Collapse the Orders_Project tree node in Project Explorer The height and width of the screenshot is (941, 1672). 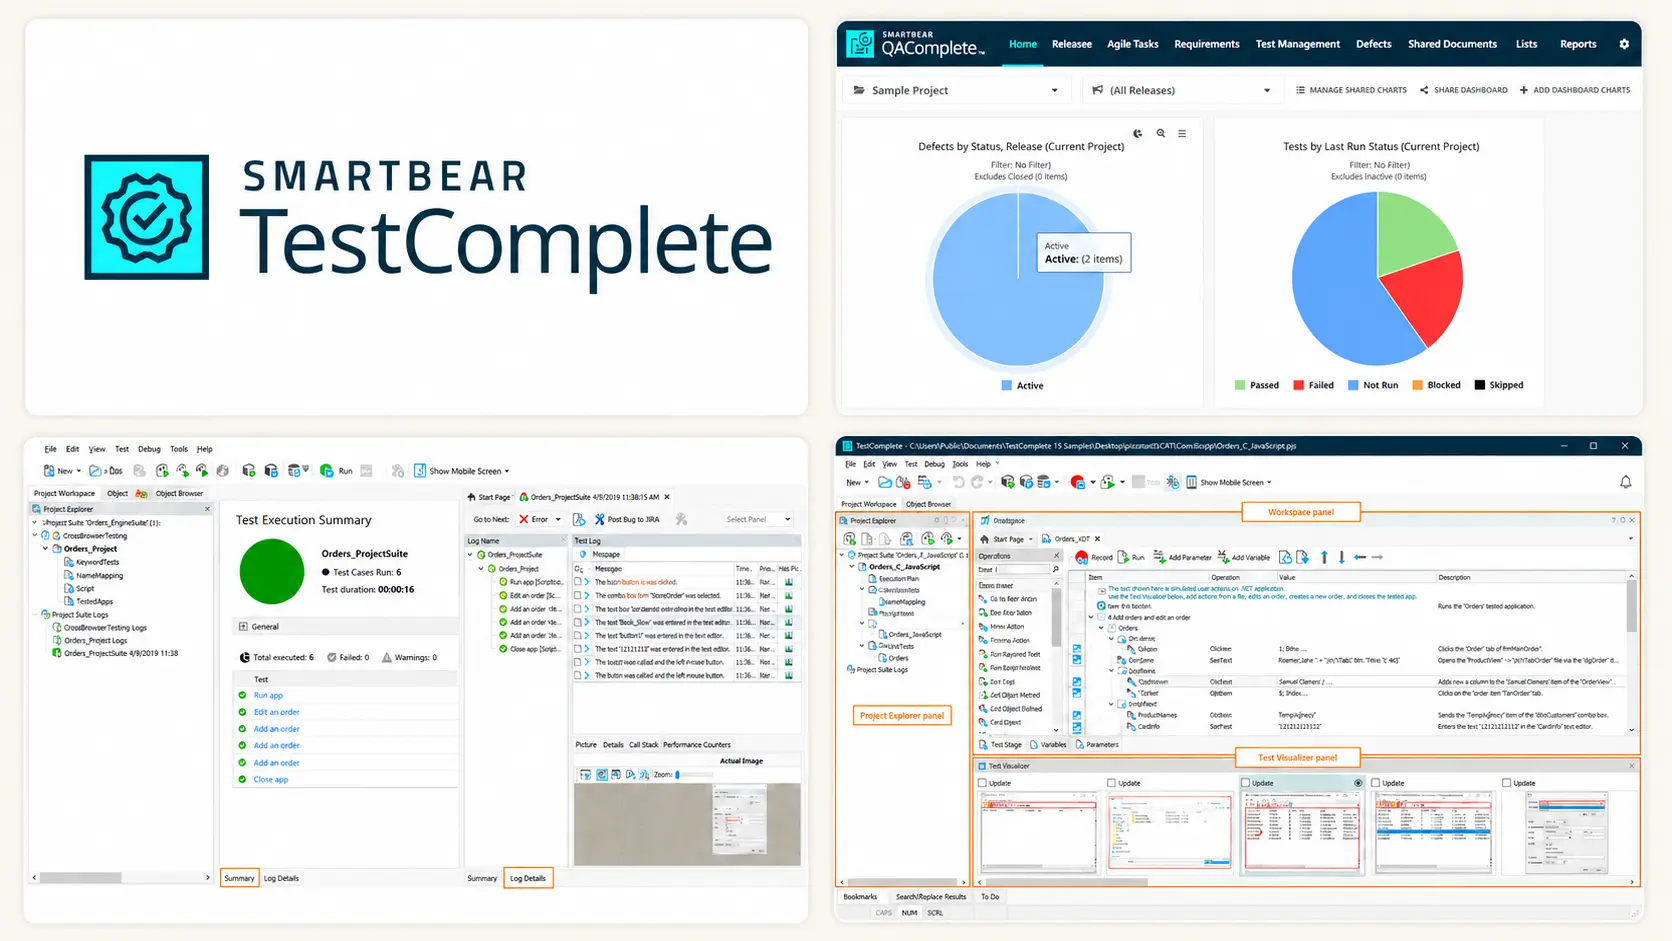coord(45,548)
